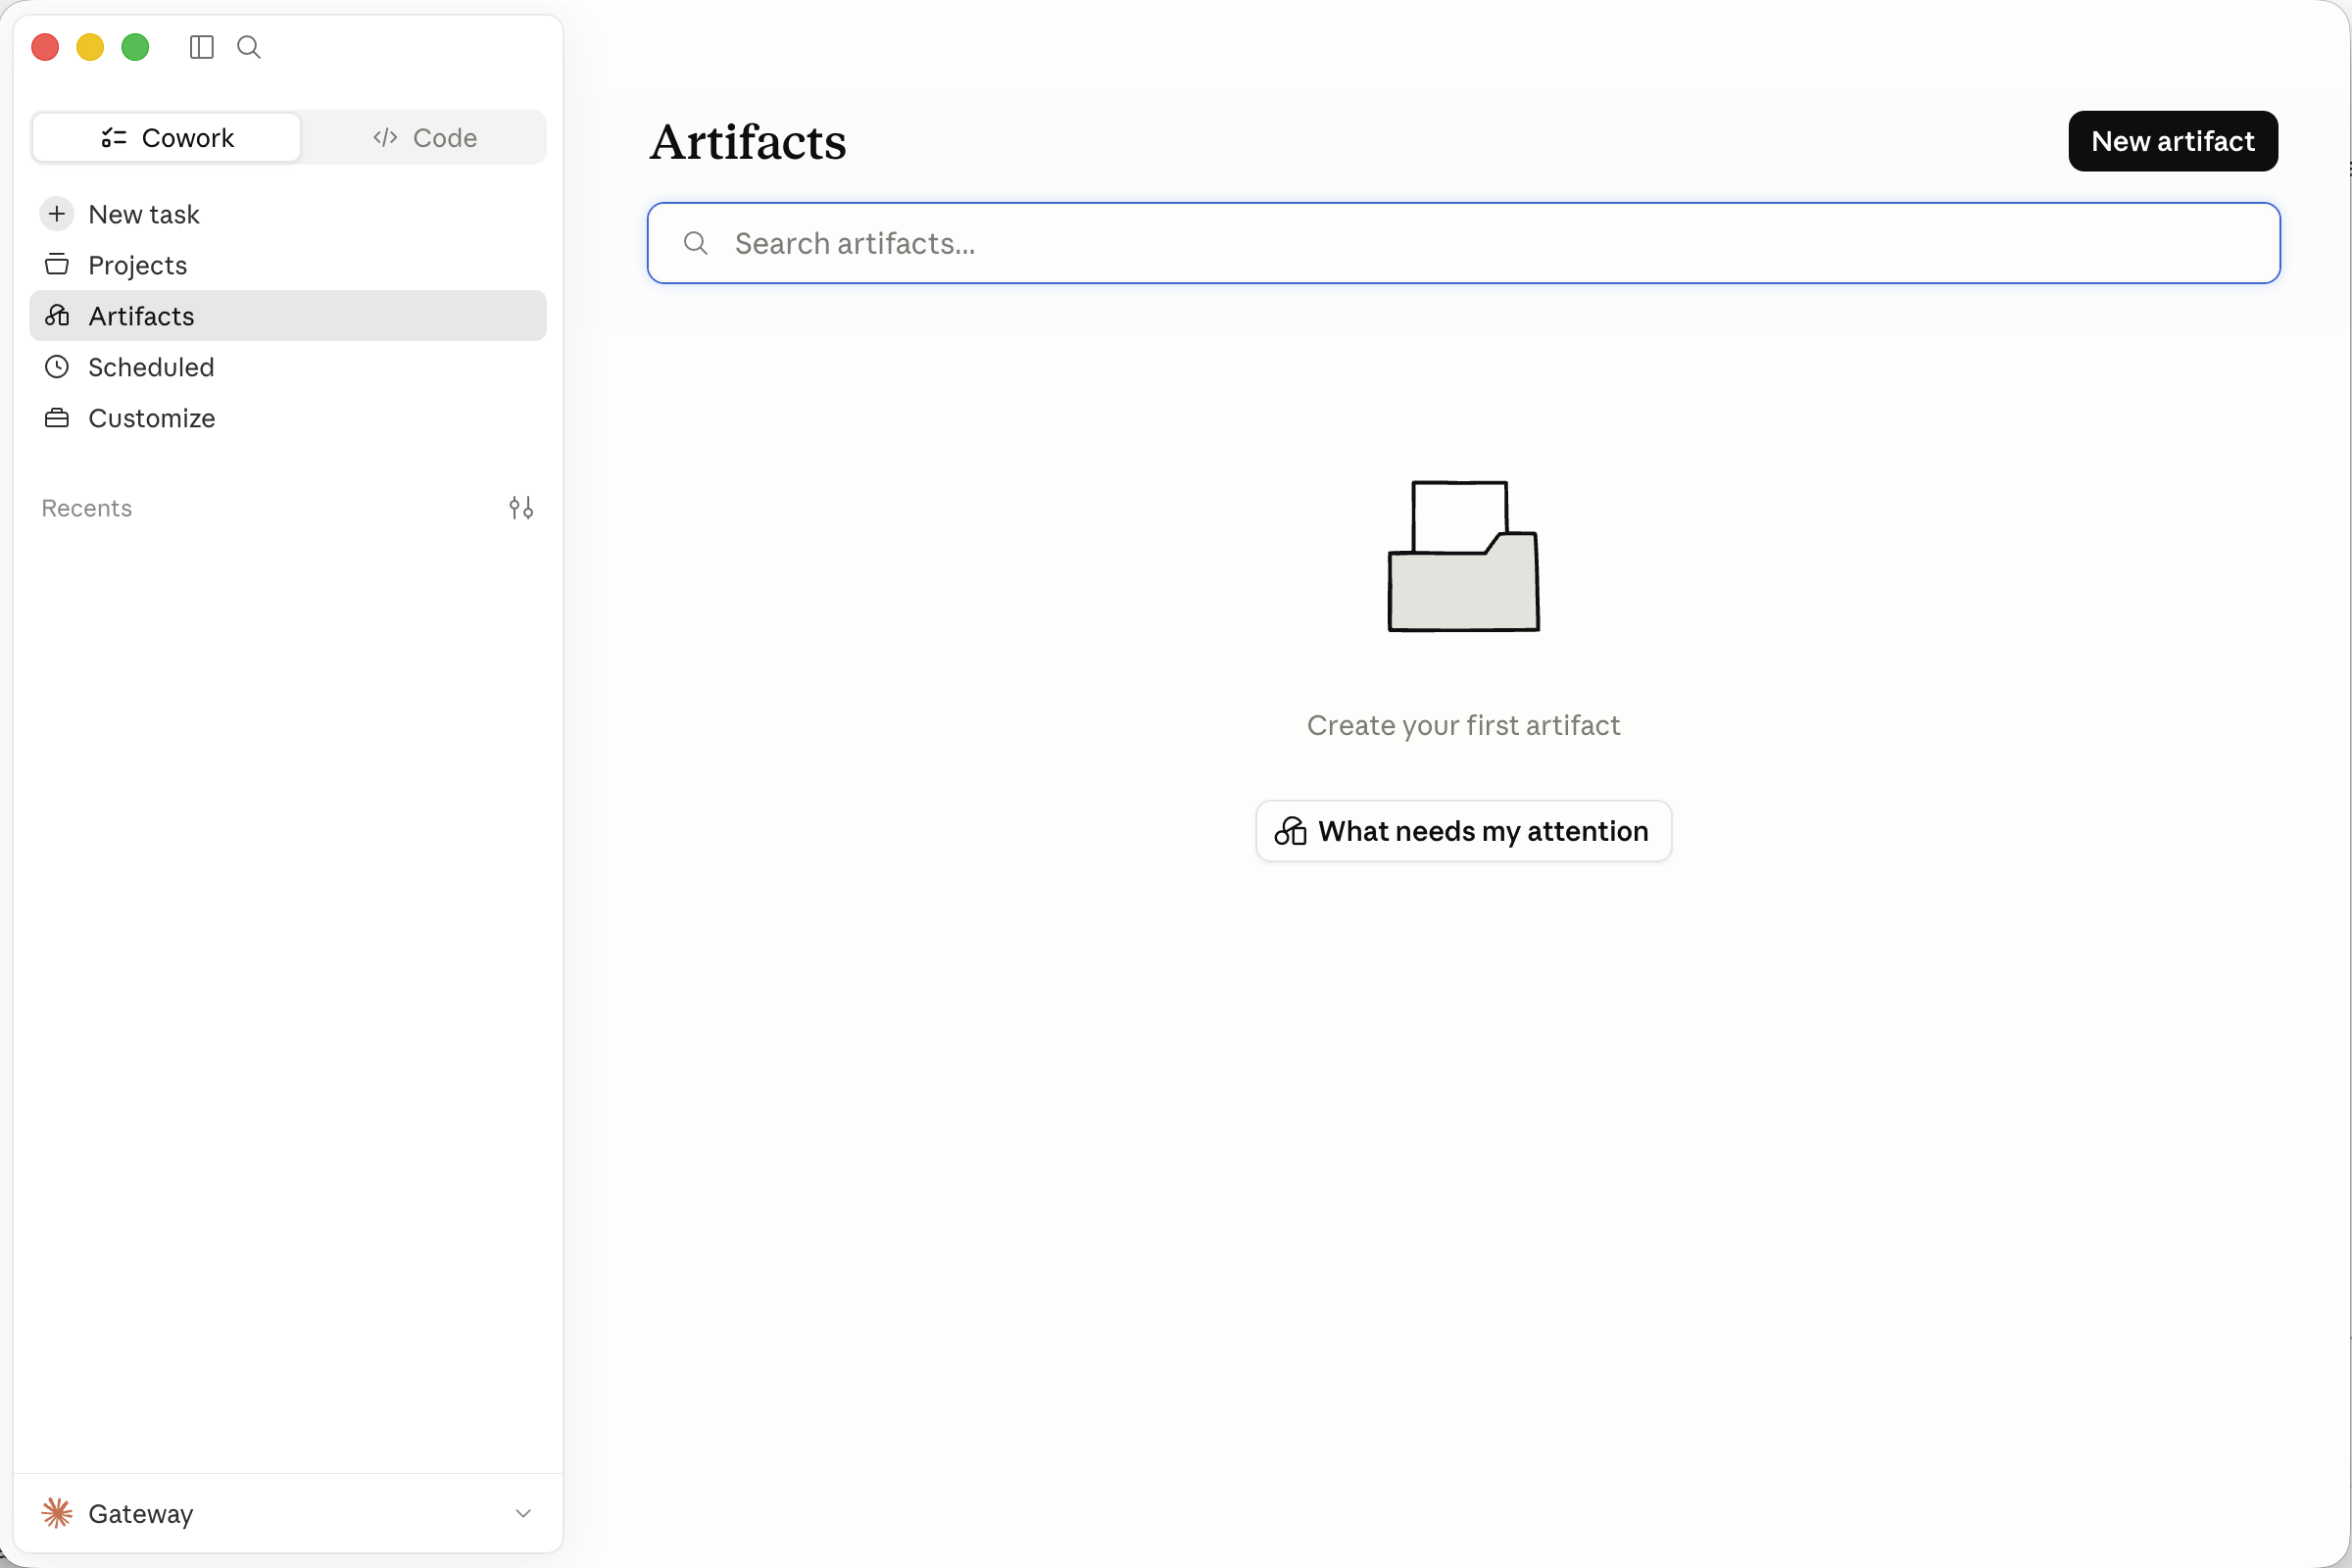Click the Create your first artifact text
Screen dimensions: 2352x1568
tap(1463, 725)
